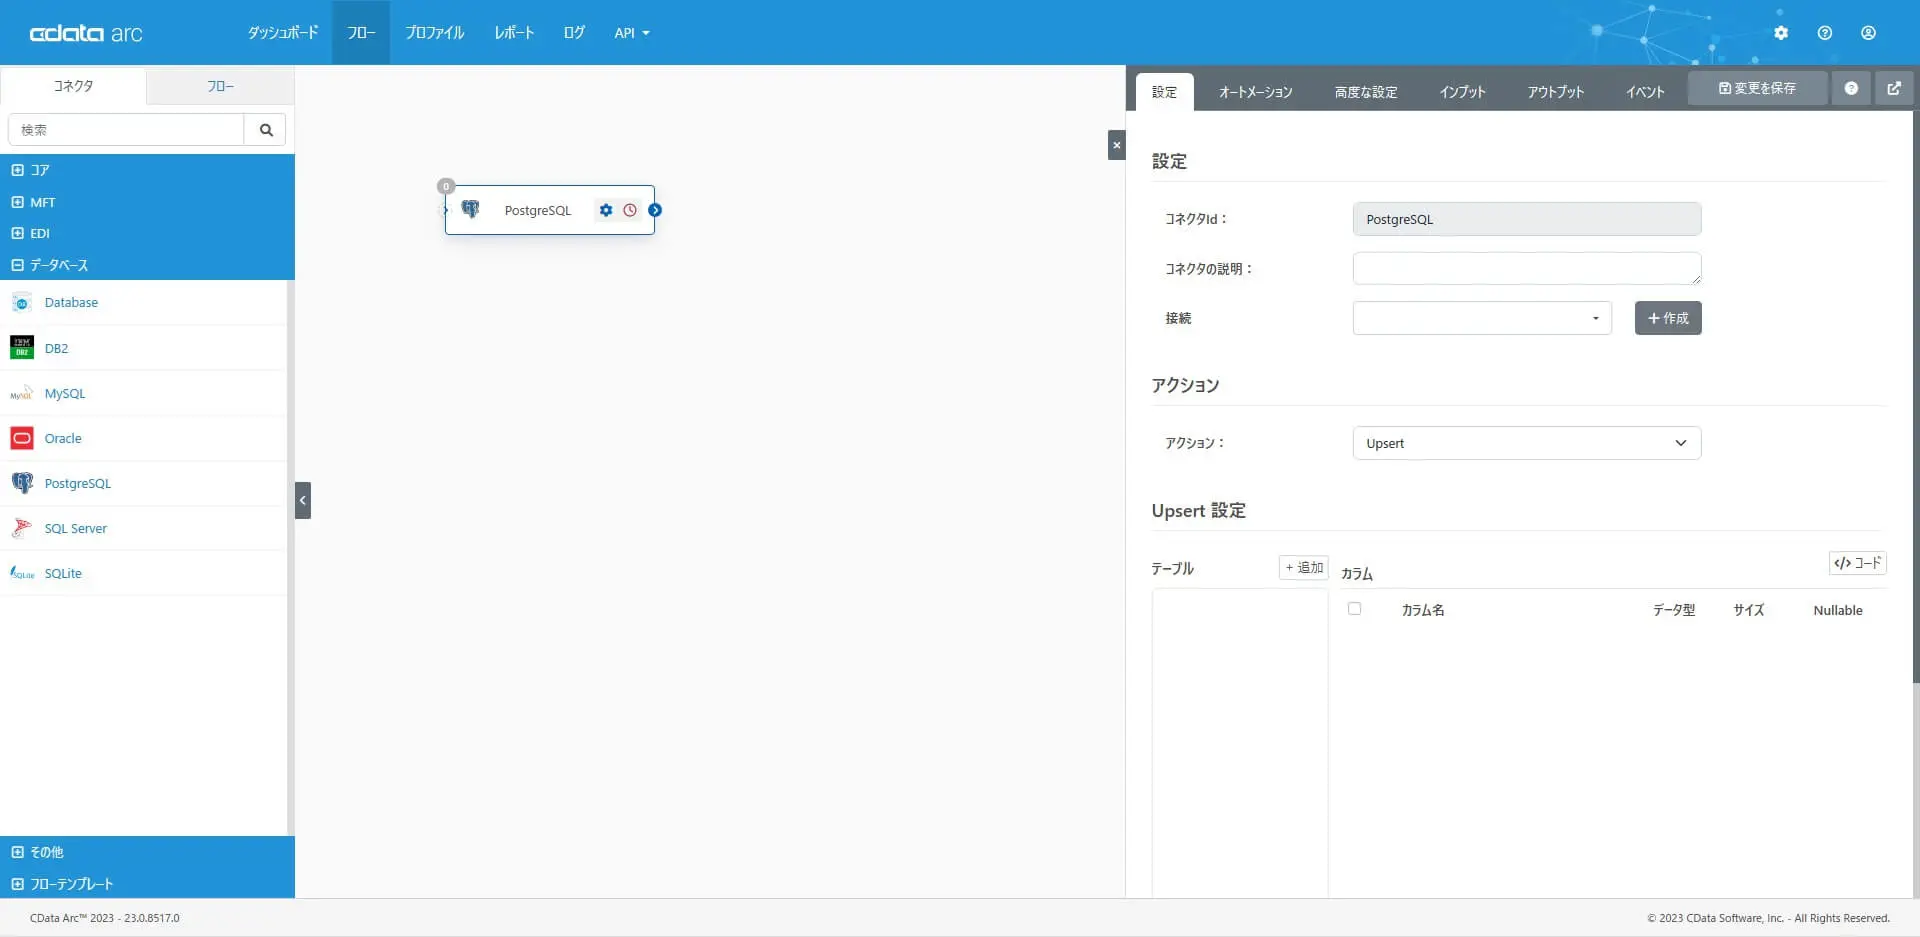Click the + 作成 connection button
Image resolution: width=1920 pixels, height=937 pixels.
pyautogui.click(x=1668, y=318)
